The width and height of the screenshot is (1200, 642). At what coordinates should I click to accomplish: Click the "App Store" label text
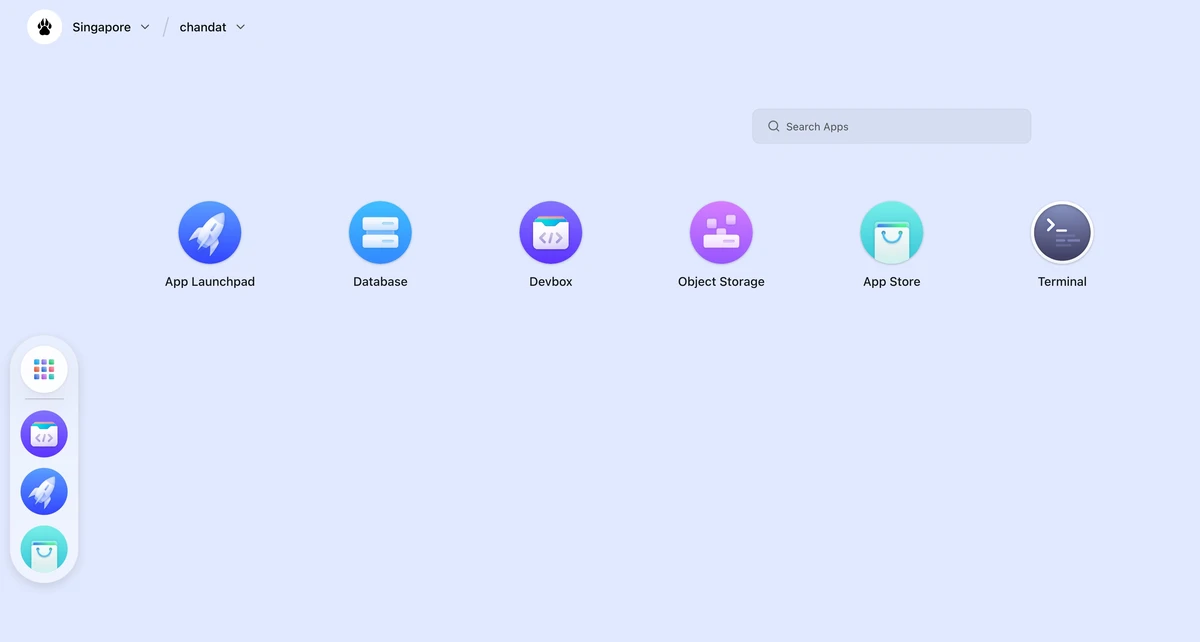[x=892, y=282]
